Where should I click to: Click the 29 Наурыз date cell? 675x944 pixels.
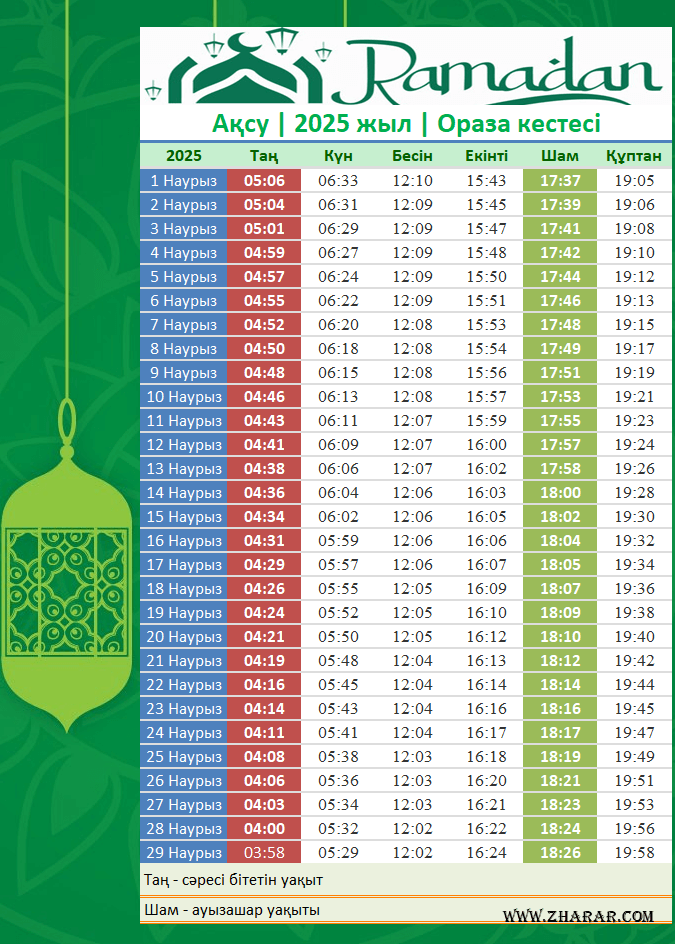tap(184, 853)
